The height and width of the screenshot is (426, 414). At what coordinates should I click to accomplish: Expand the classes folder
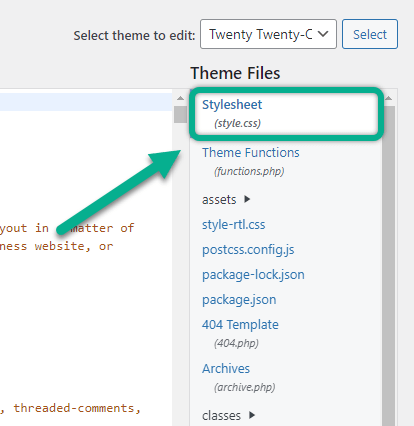[x=229, y=415]
